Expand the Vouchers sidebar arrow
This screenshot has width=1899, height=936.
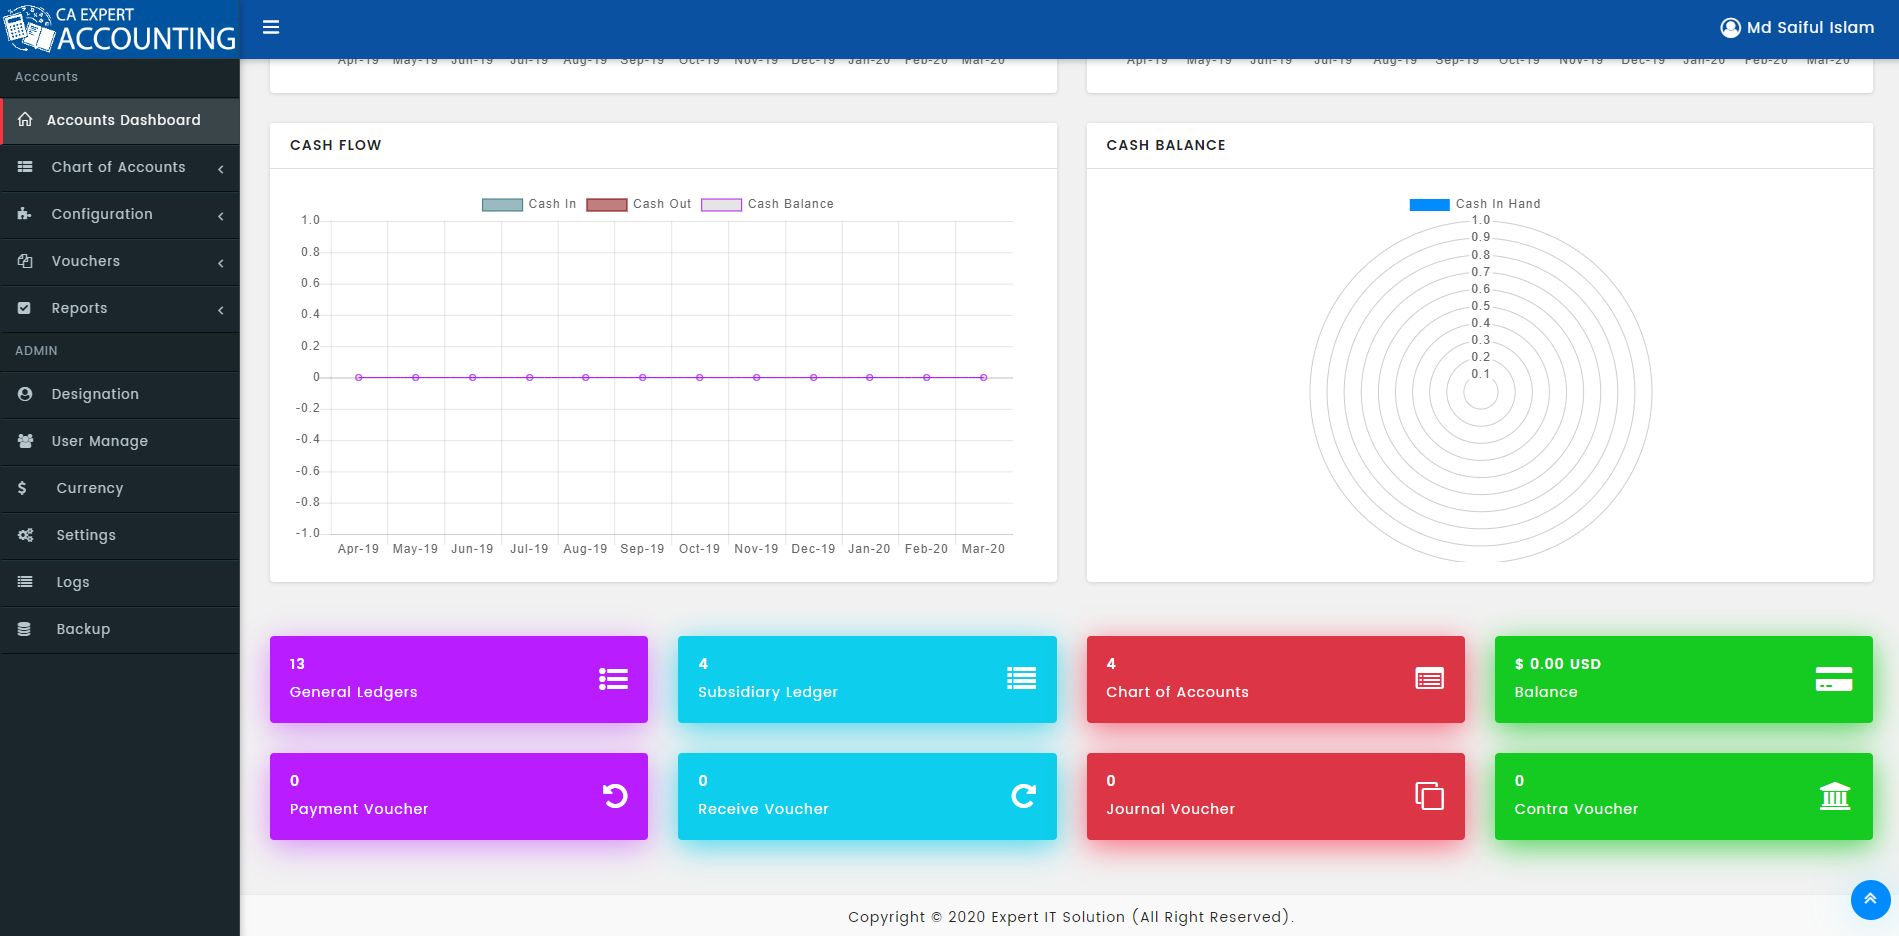[220, 262]
